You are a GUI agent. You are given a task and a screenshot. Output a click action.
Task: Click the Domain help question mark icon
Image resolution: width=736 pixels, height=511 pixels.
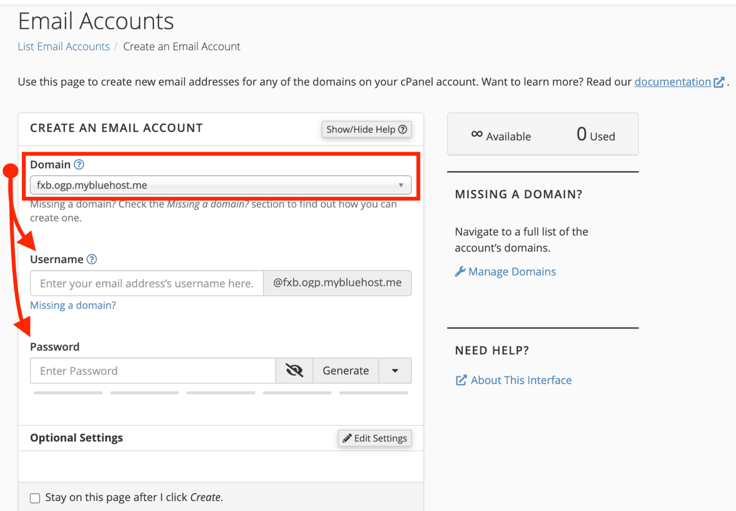79,165
